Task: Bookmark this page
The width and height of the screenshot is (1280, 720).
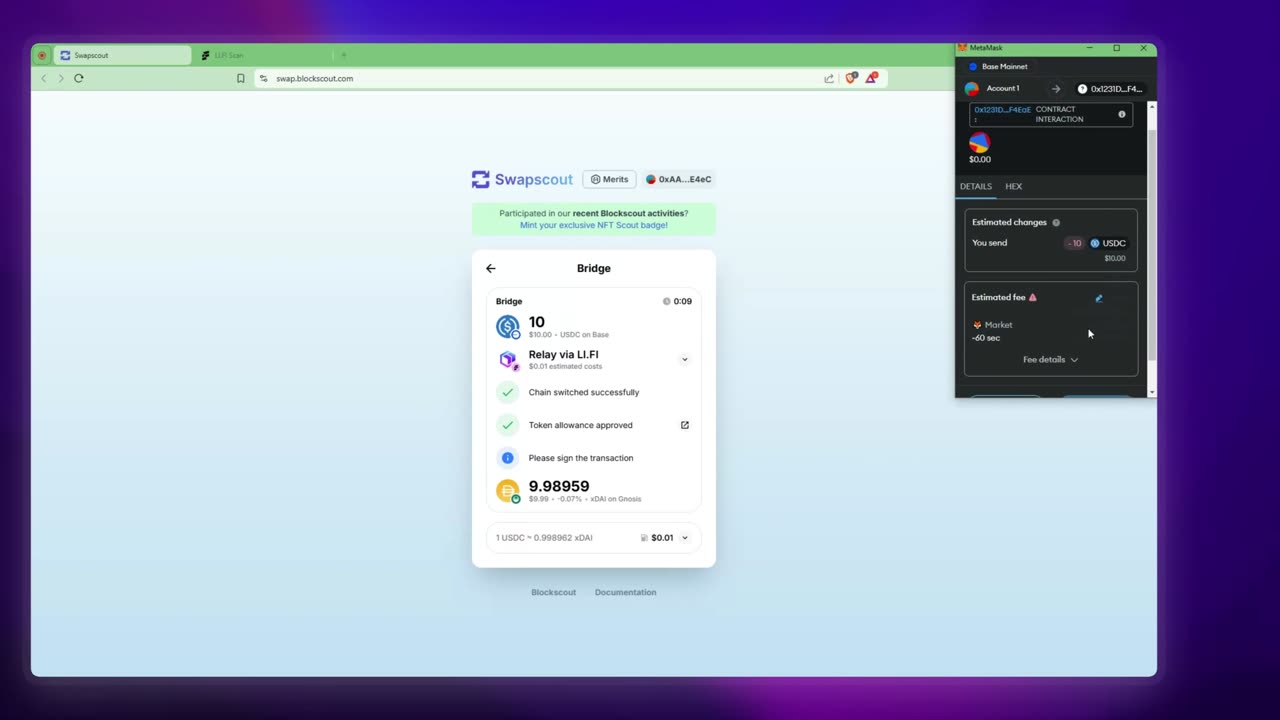Action: click(240, 78)
